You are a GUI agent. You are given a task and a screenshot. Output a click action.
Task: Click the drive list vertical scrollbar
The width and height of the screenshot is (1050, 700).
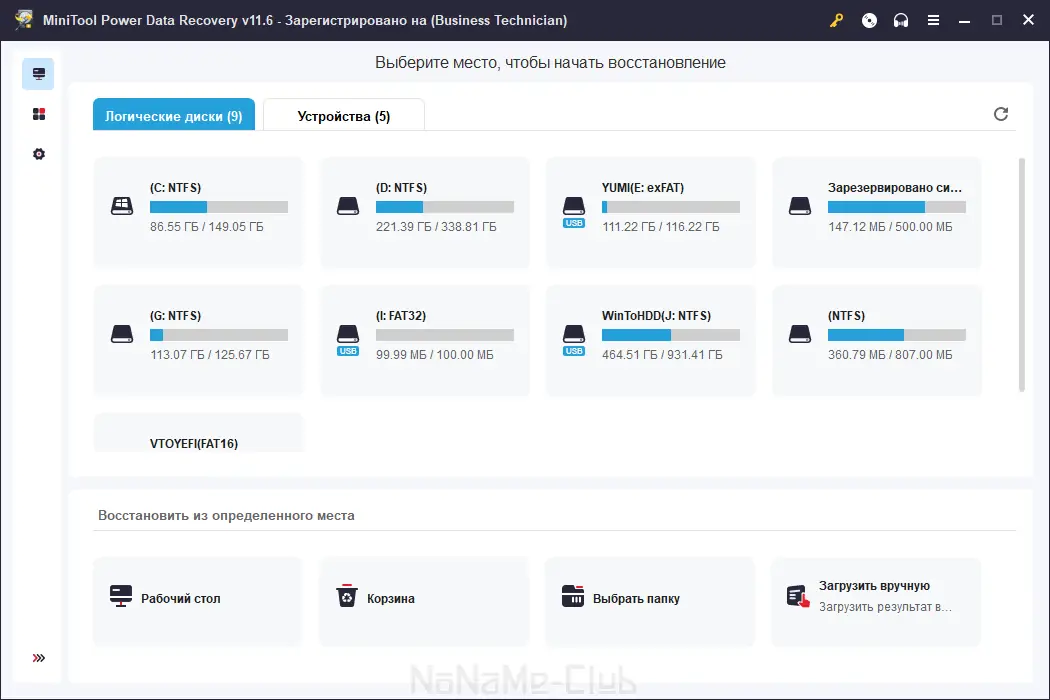pos(1021,275)
